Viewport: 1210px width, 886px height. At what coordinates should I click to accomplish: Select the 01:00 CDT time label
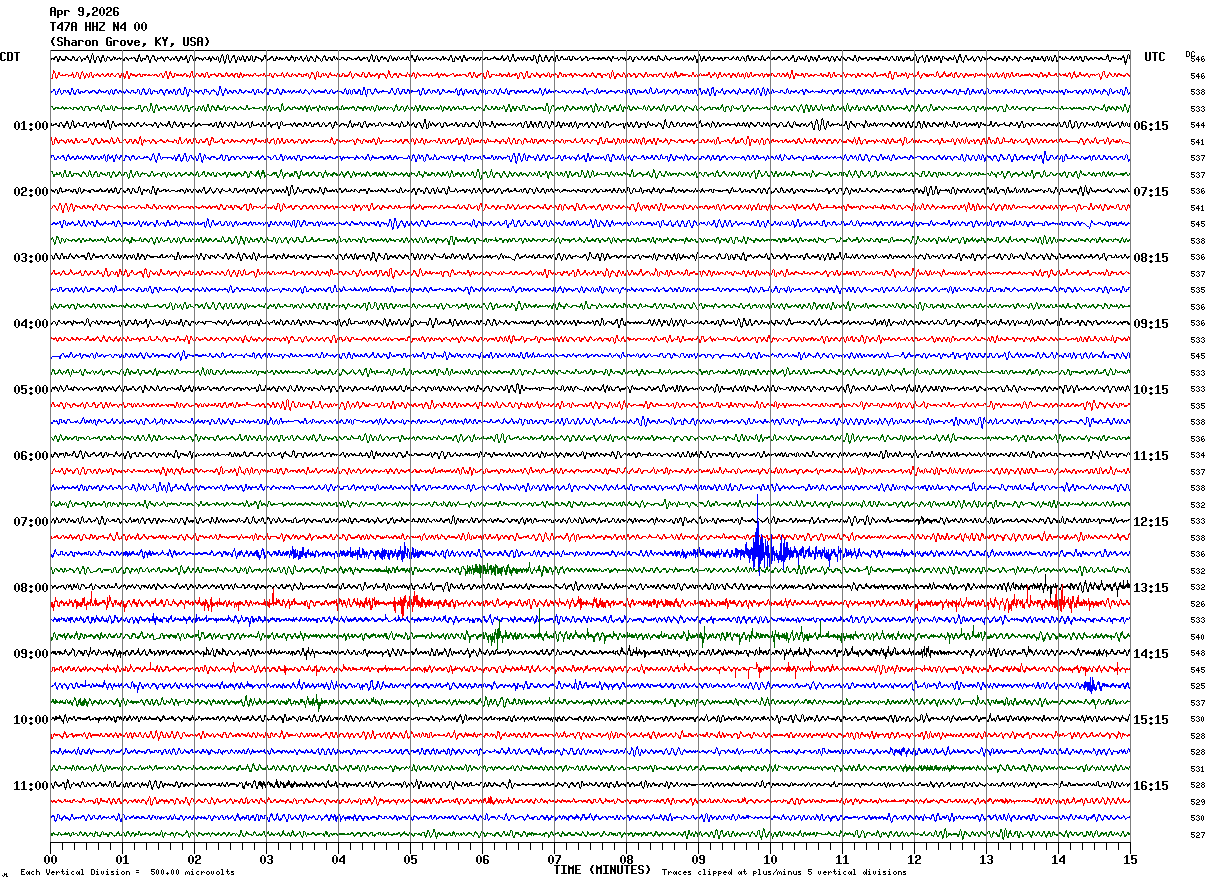point(31,126)
